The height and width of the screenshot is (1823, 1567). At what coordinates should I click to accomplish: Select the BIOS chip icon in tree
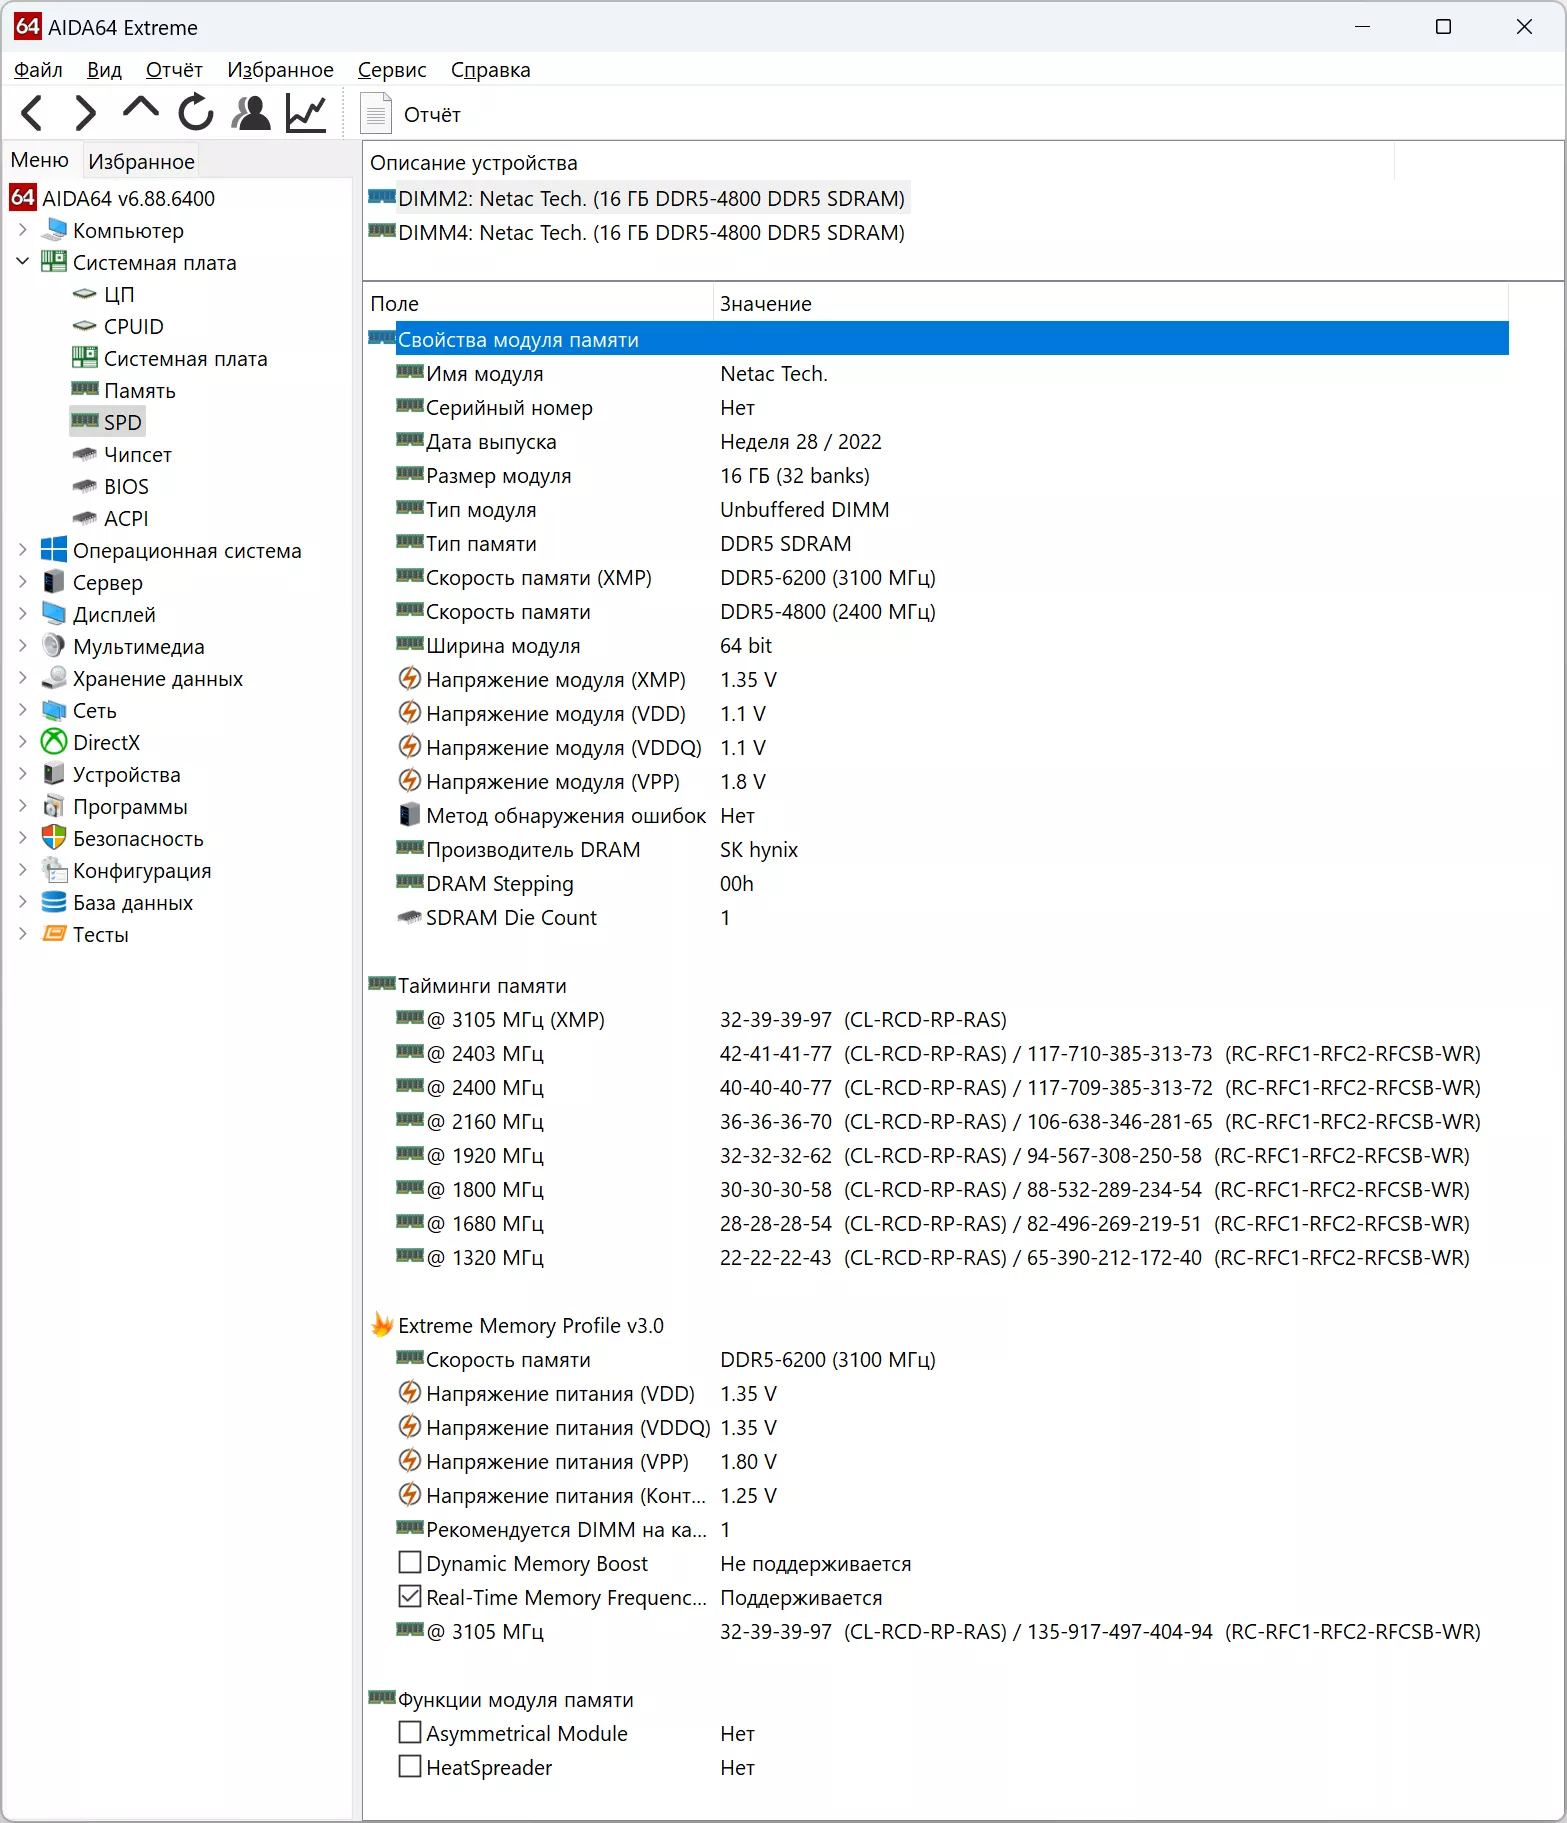85,486
